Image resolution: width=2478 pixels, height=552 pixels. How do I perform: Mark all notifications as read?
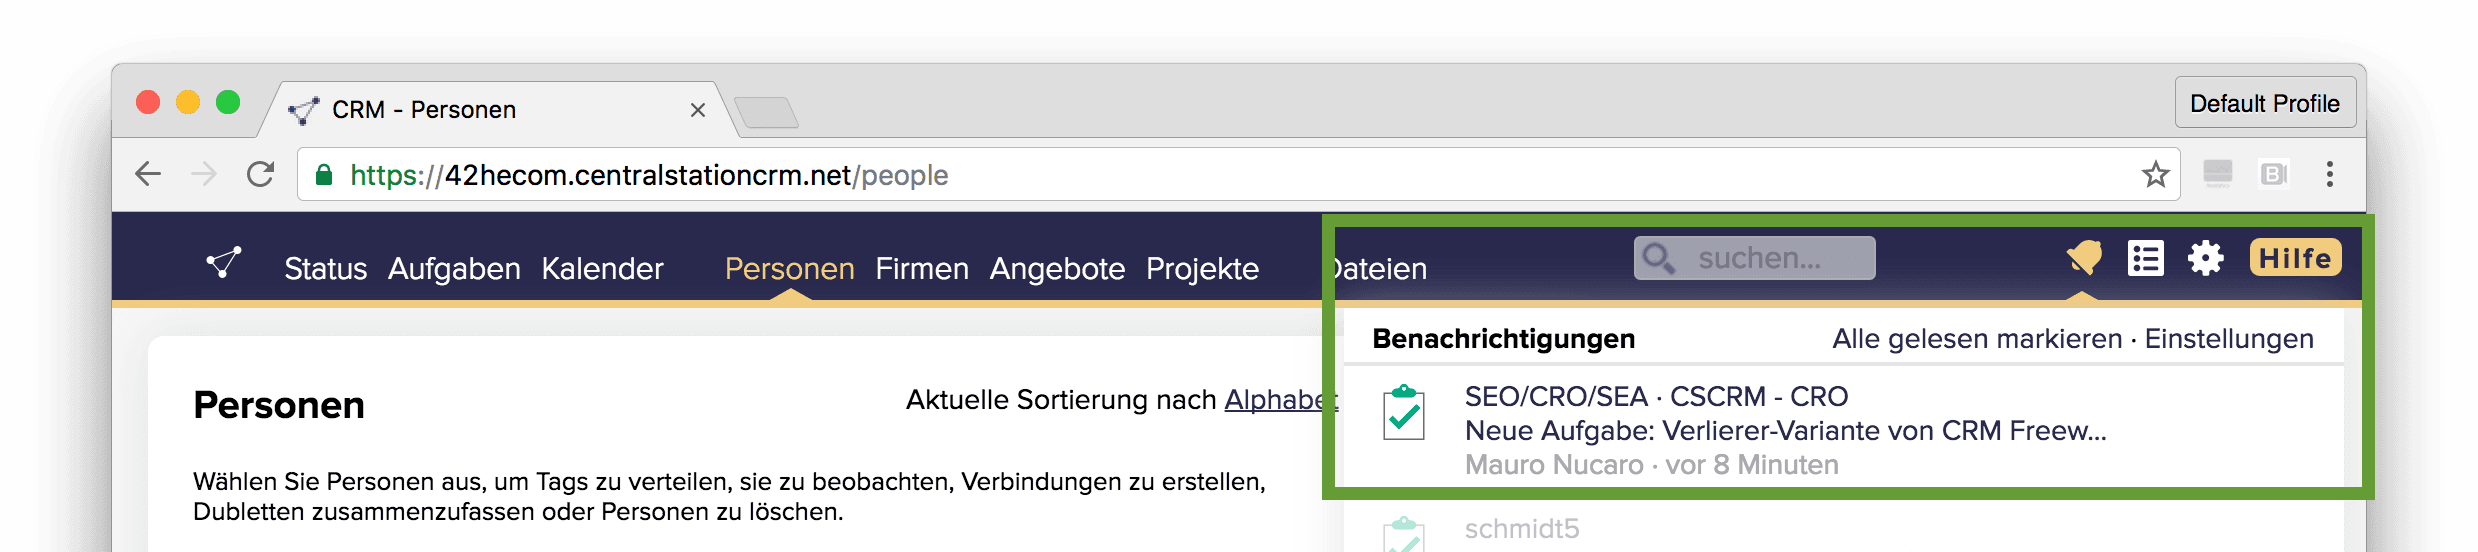click(x=1976, y=339)
